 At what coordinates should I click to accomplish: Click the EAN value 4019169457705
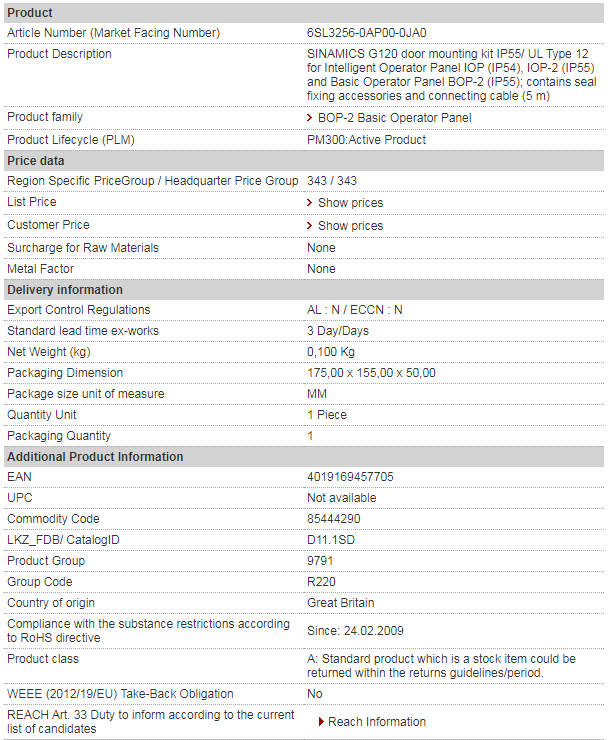[x=350, y=477]
